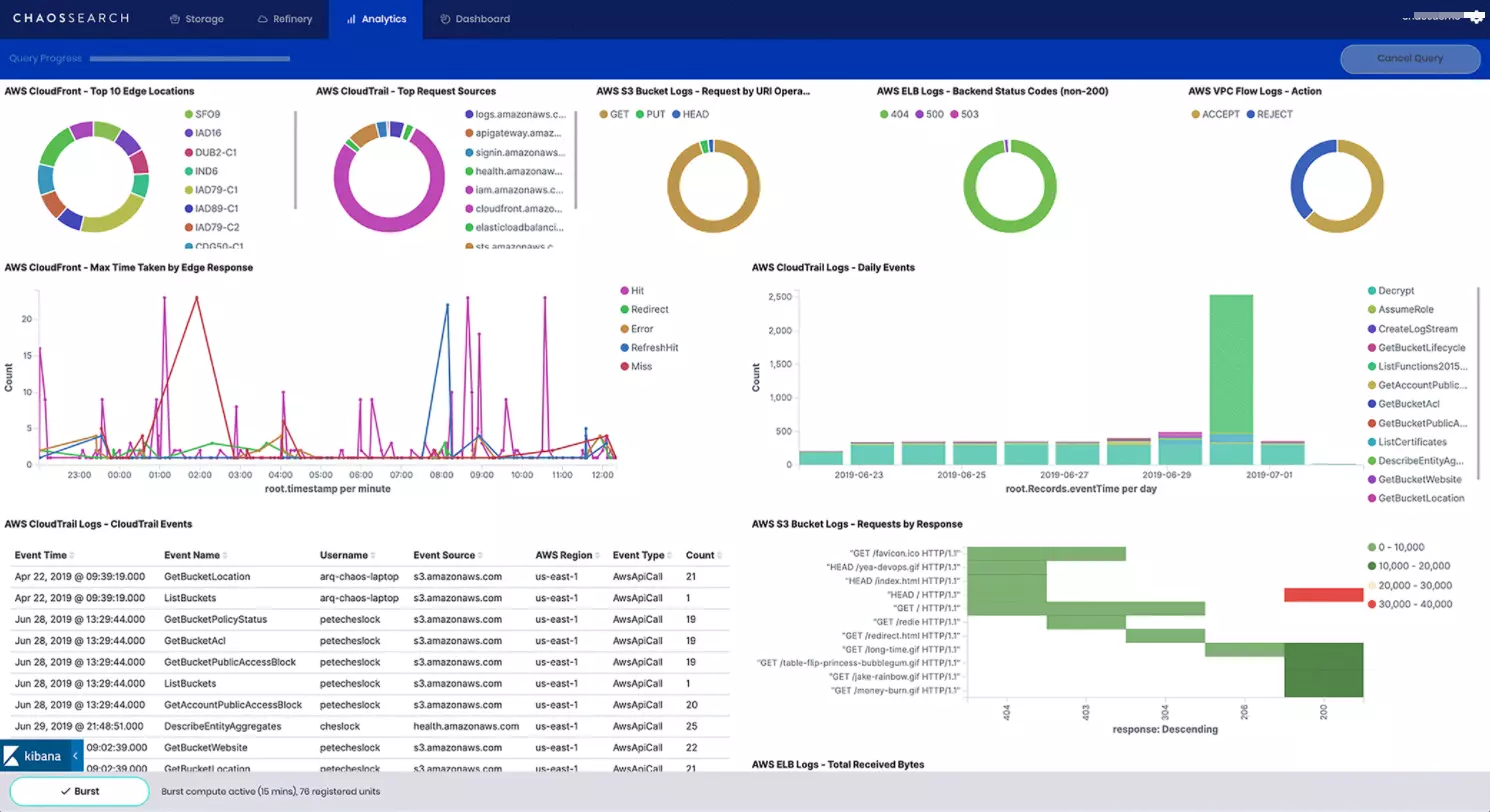
Task: Switch to the Refinery tab
Action: [x=285, y=19]
